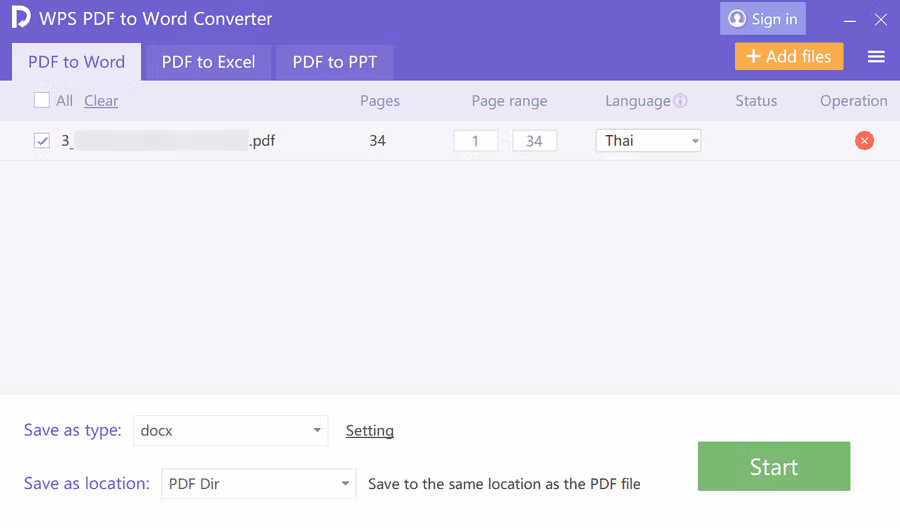The height and width of the screenshot is (528, 900).
Task: Switch to the PDF to Word tab
Action: pos(76,62)
